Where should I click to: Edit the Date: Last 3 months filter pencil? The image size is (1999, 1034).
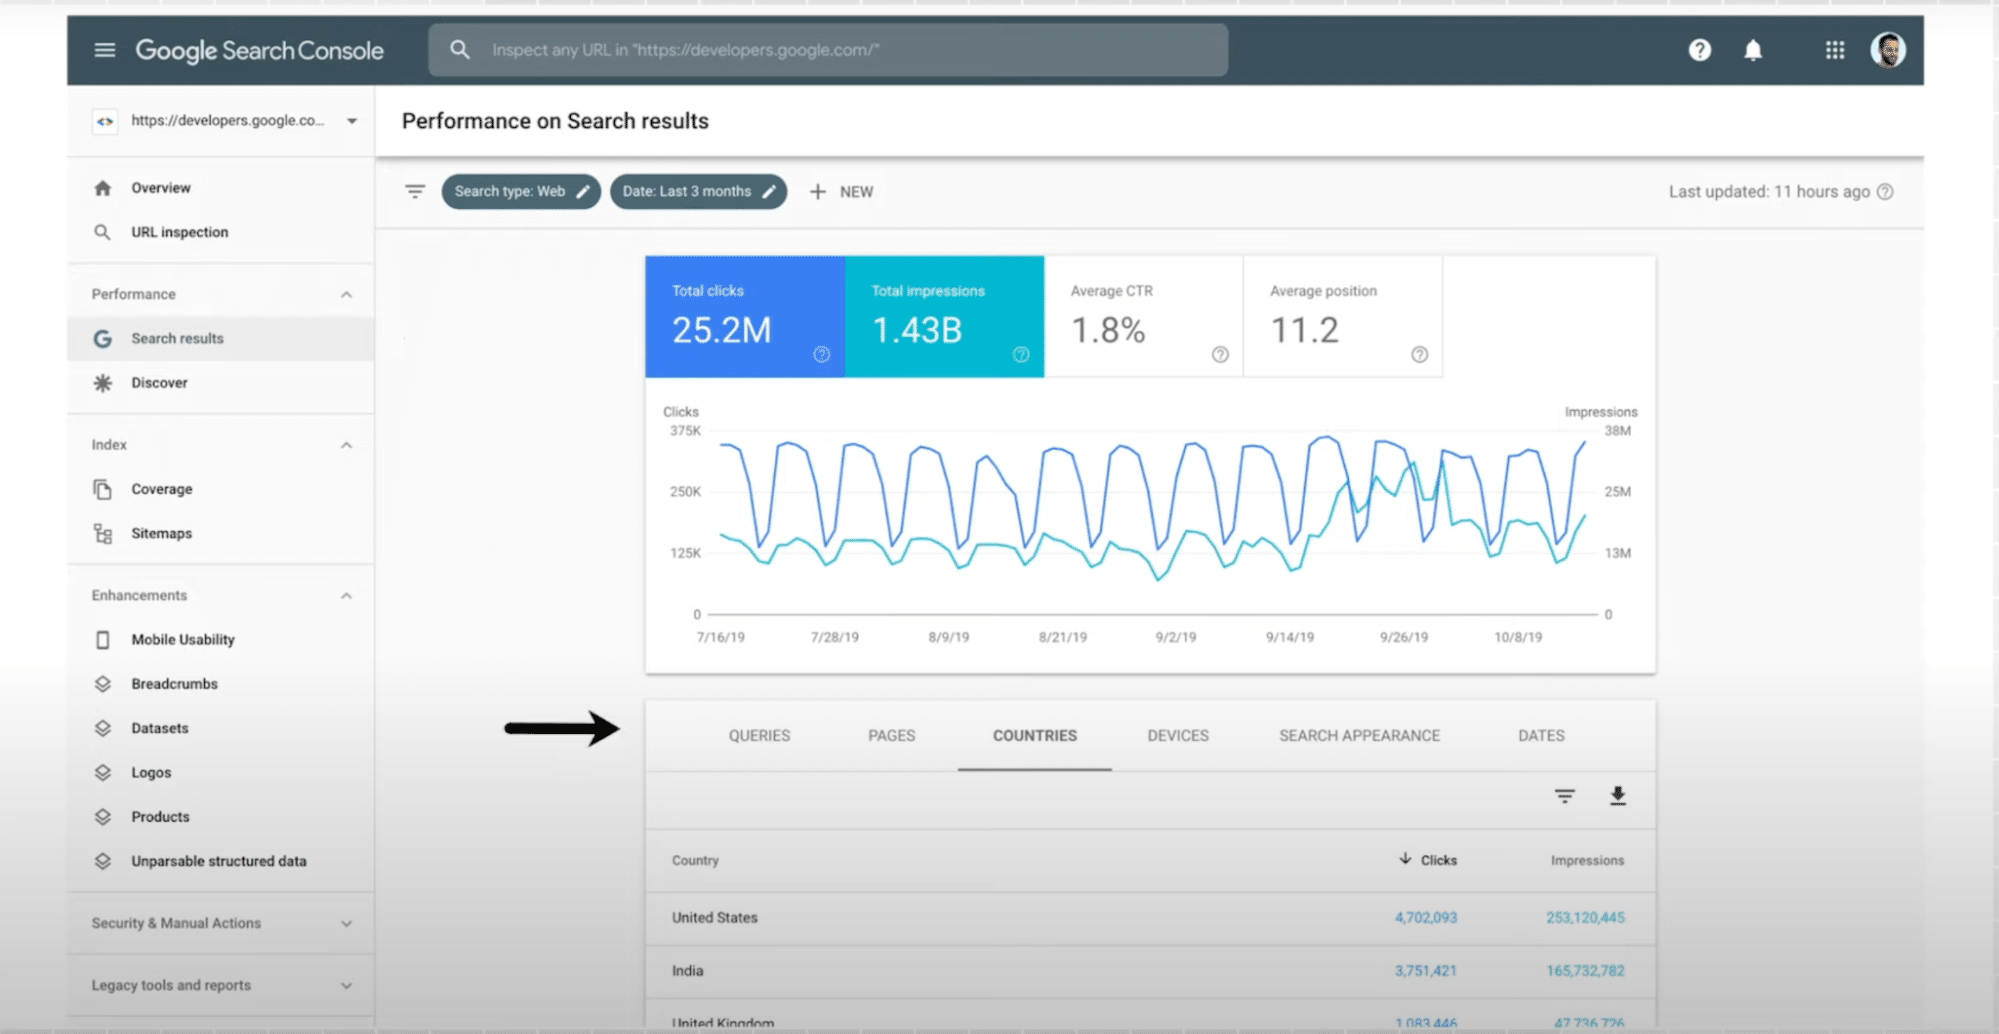(769, 191)
